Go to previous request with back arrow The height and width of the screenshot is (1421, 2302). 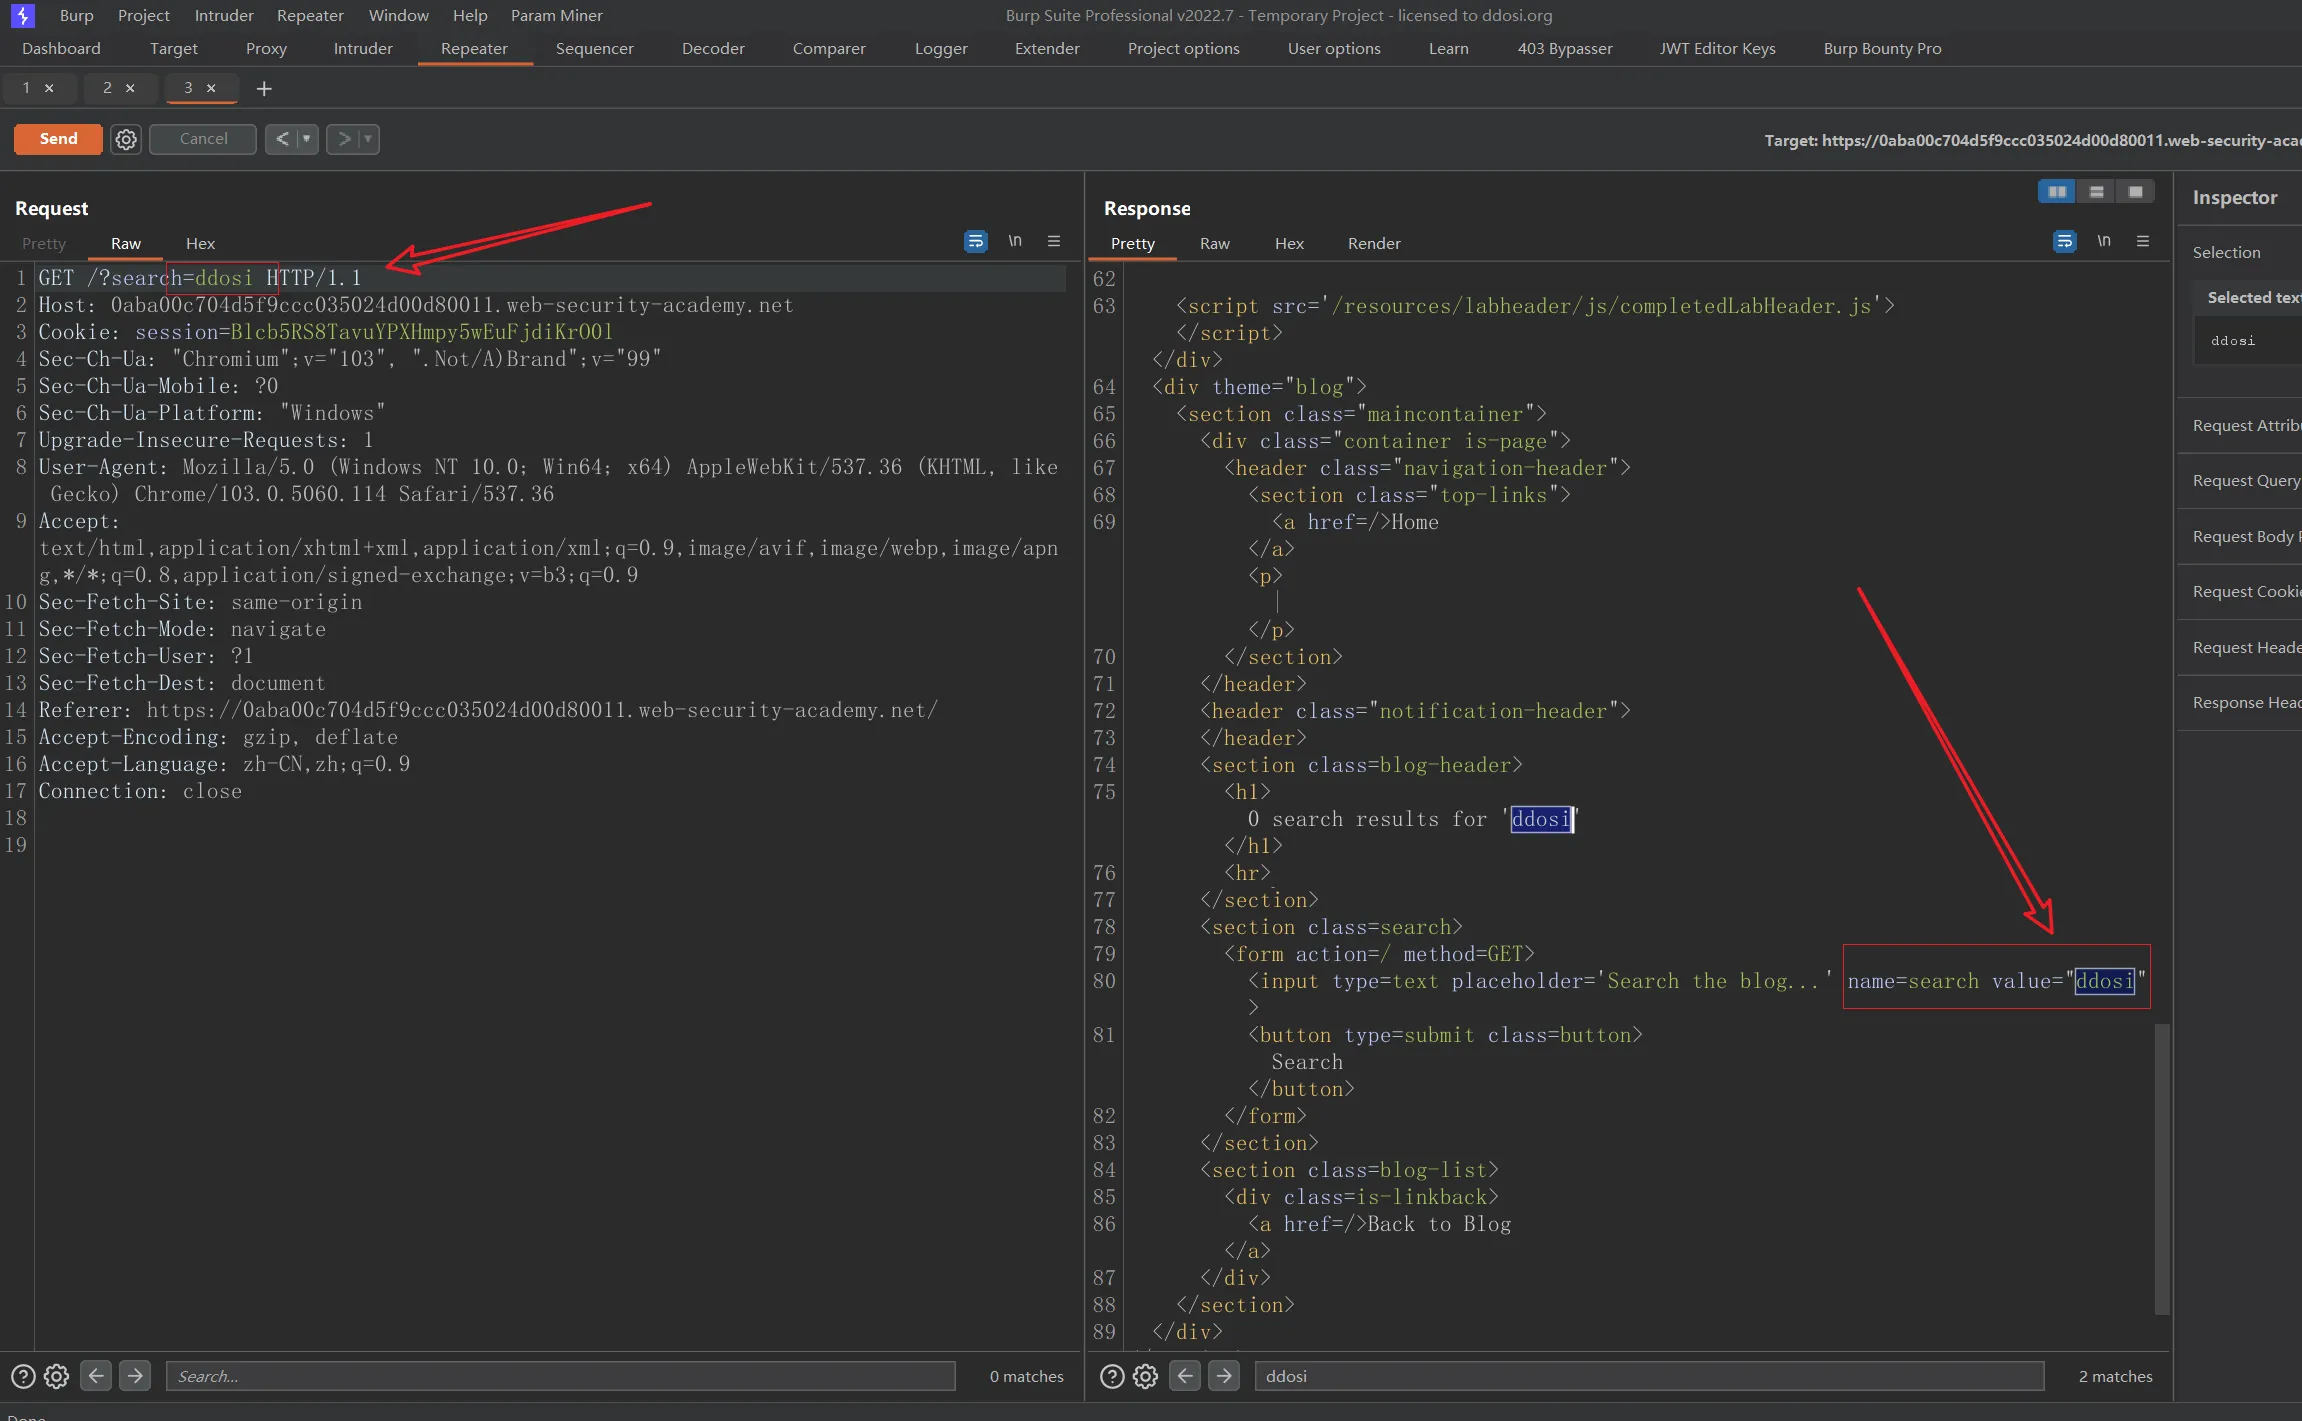tap(282, 139)
